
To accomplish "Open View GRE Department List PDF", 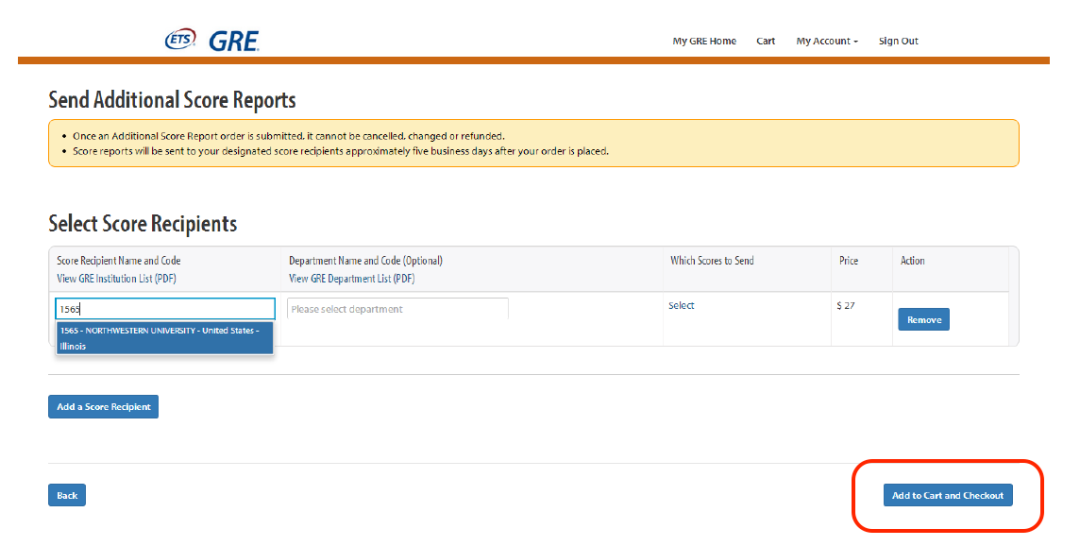I will pos(352,279).
